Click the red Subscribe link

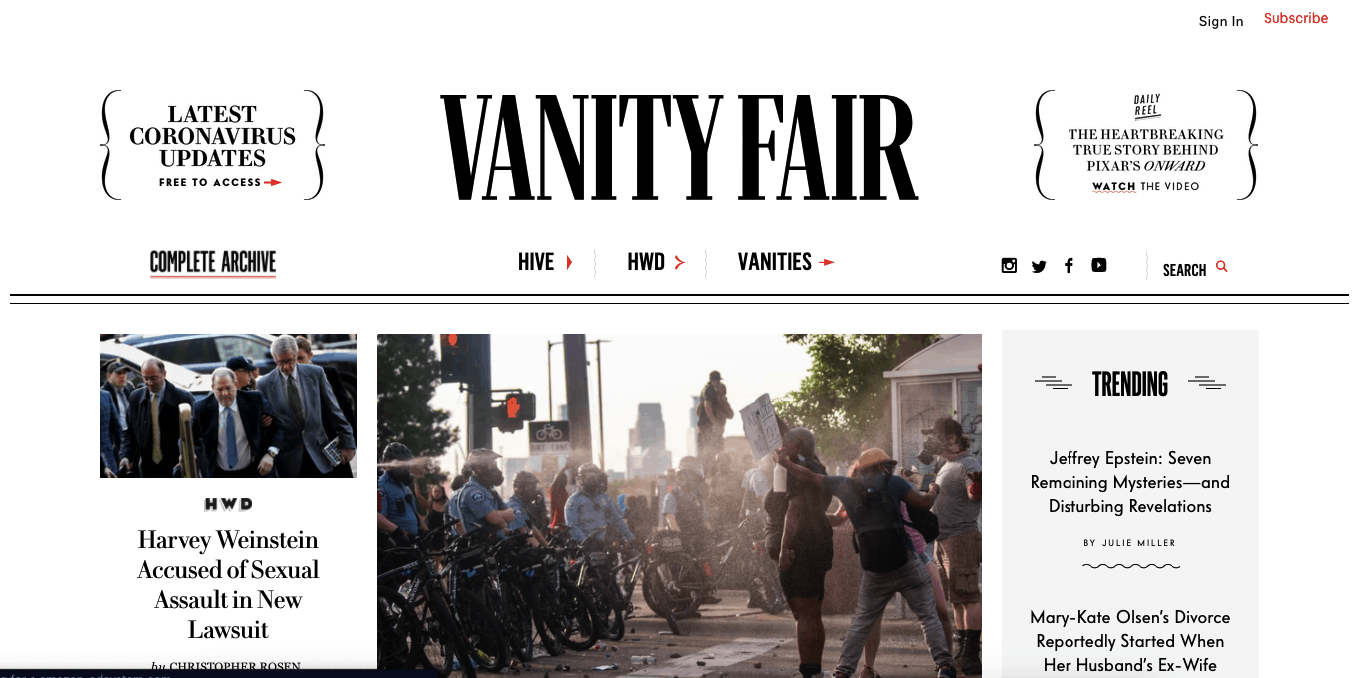1296,18
